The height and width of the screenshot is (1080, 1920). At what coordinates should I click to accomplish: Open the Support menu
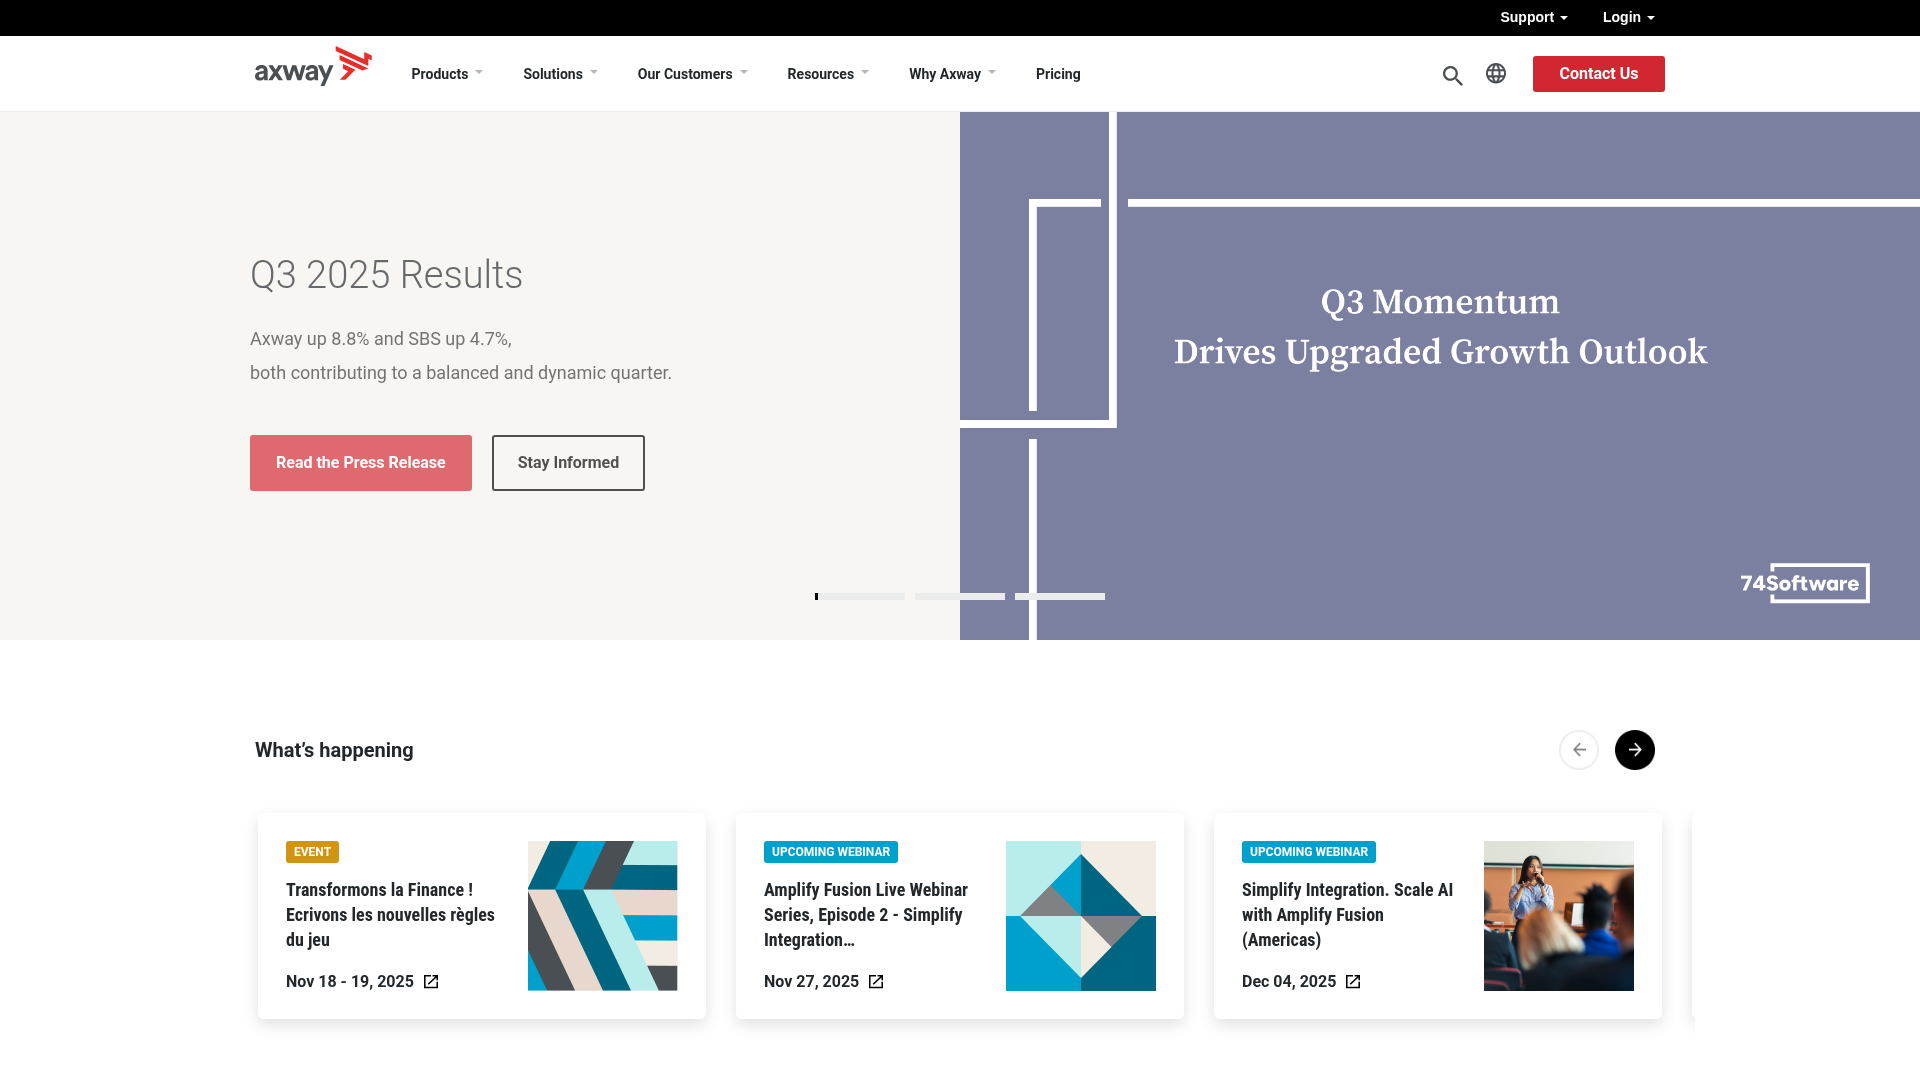[1533, 17]
